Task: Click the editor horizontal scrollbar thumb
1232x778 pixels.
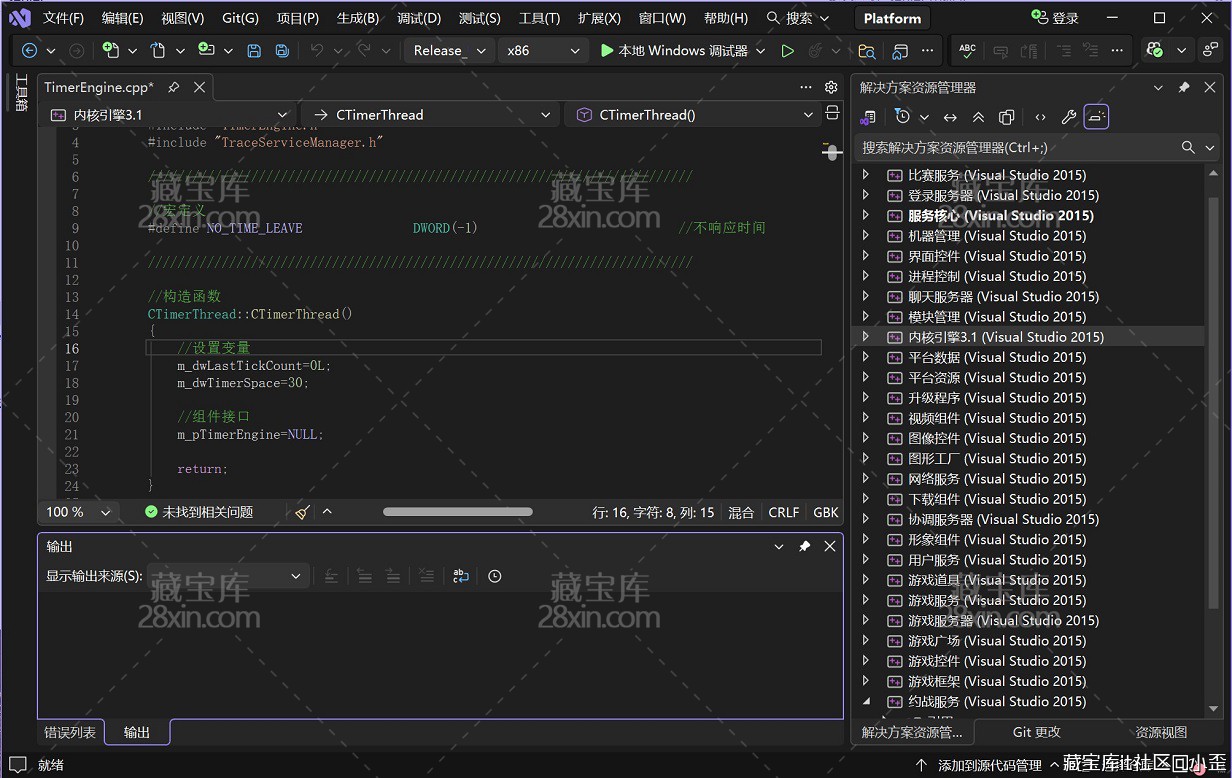Action: tap(457, 512)
